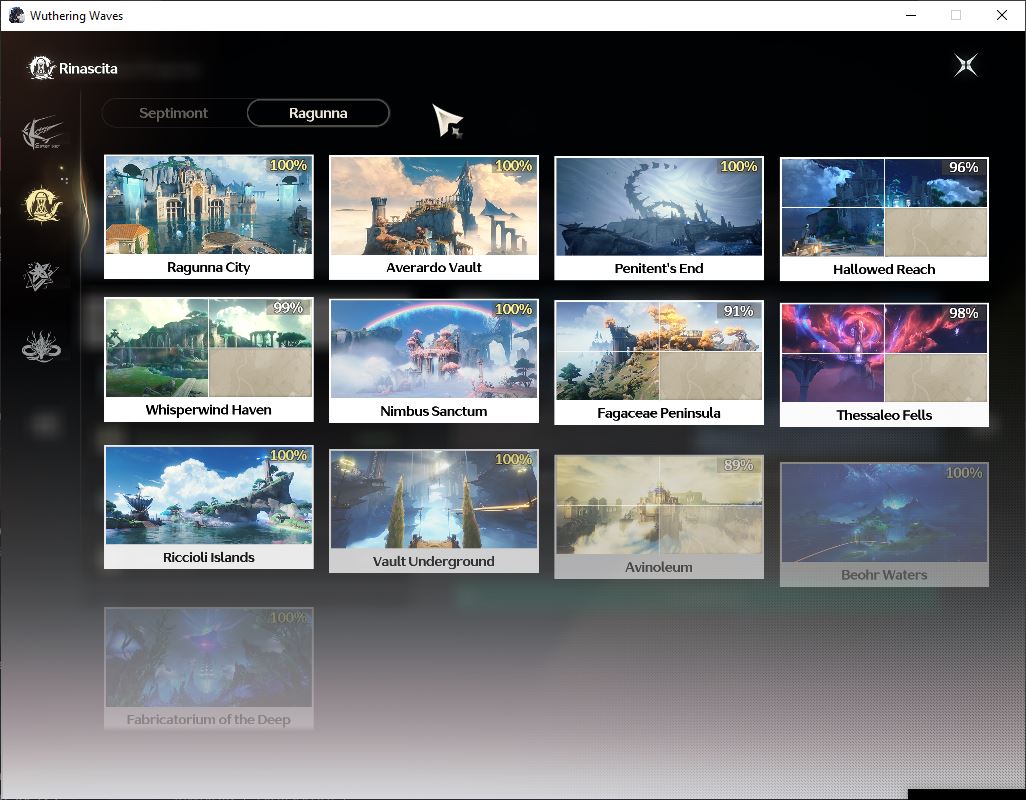The image size is (1026, 800).
Task: Select the flower-shaped region emblem in sidebar
Action: [x=41, y=346]
